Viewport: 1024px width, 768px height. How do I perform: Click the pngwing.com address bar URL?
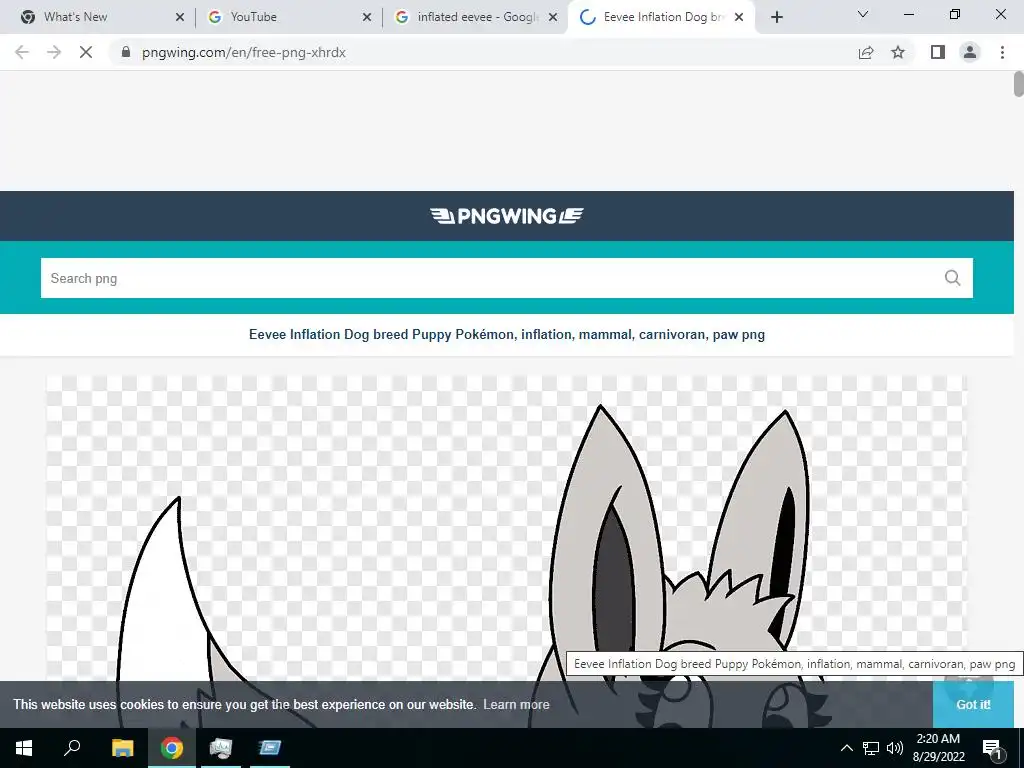click(244, 52)
